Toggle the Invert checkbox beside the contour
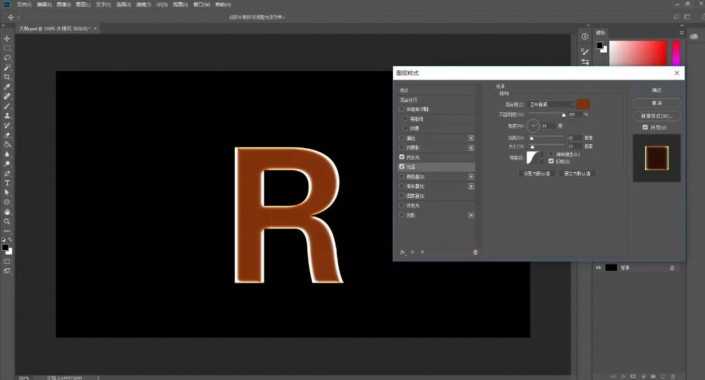 [x=551, y=161]
